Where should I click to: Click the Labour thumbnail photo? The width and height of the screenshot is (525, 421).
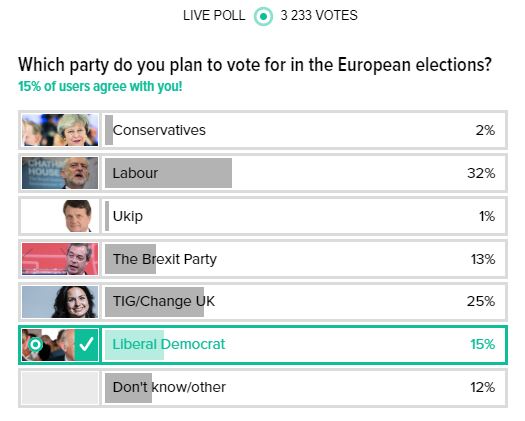(60, 173)
